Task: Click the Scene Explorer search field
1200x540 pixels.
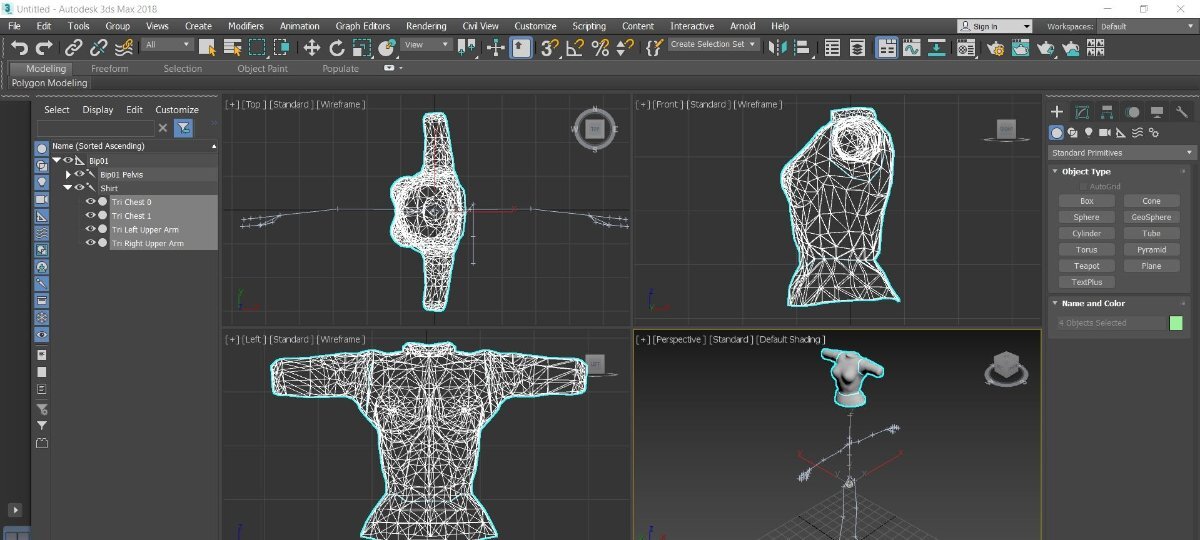Action: [x=96, y=128]
